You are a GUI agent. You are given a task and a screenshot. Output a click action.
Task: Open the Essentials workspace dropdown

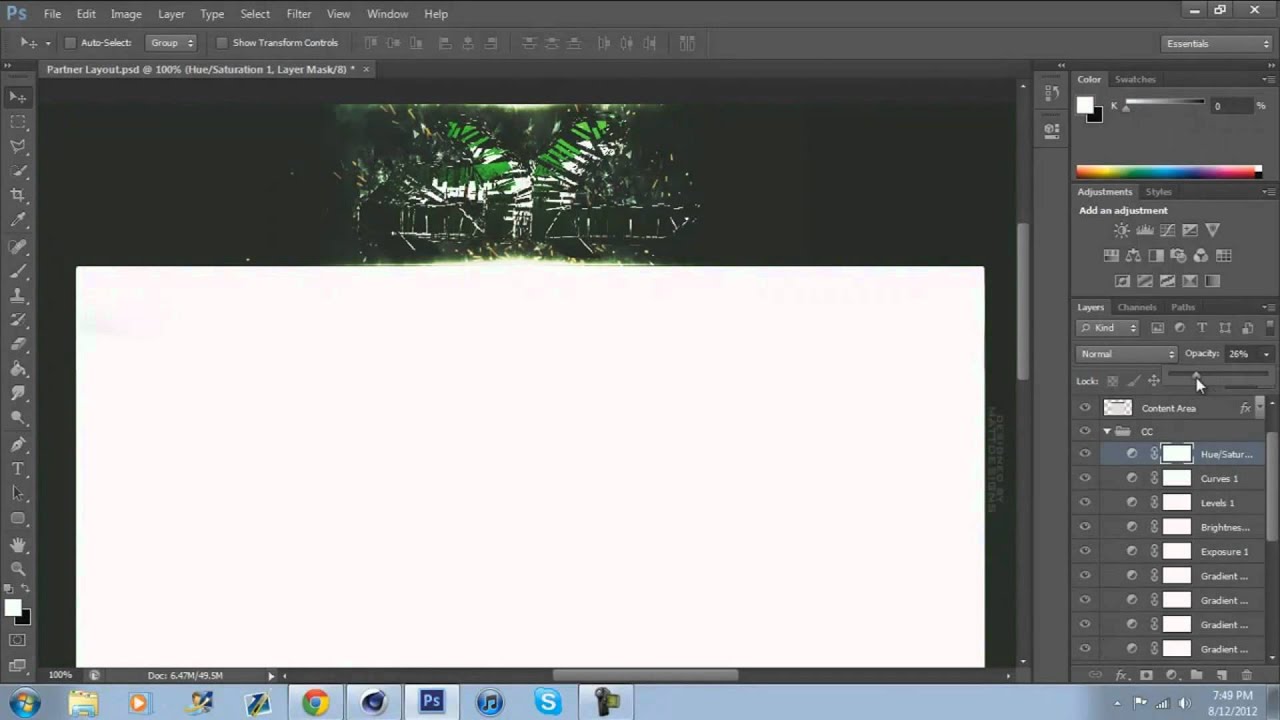pos(1217,44)
